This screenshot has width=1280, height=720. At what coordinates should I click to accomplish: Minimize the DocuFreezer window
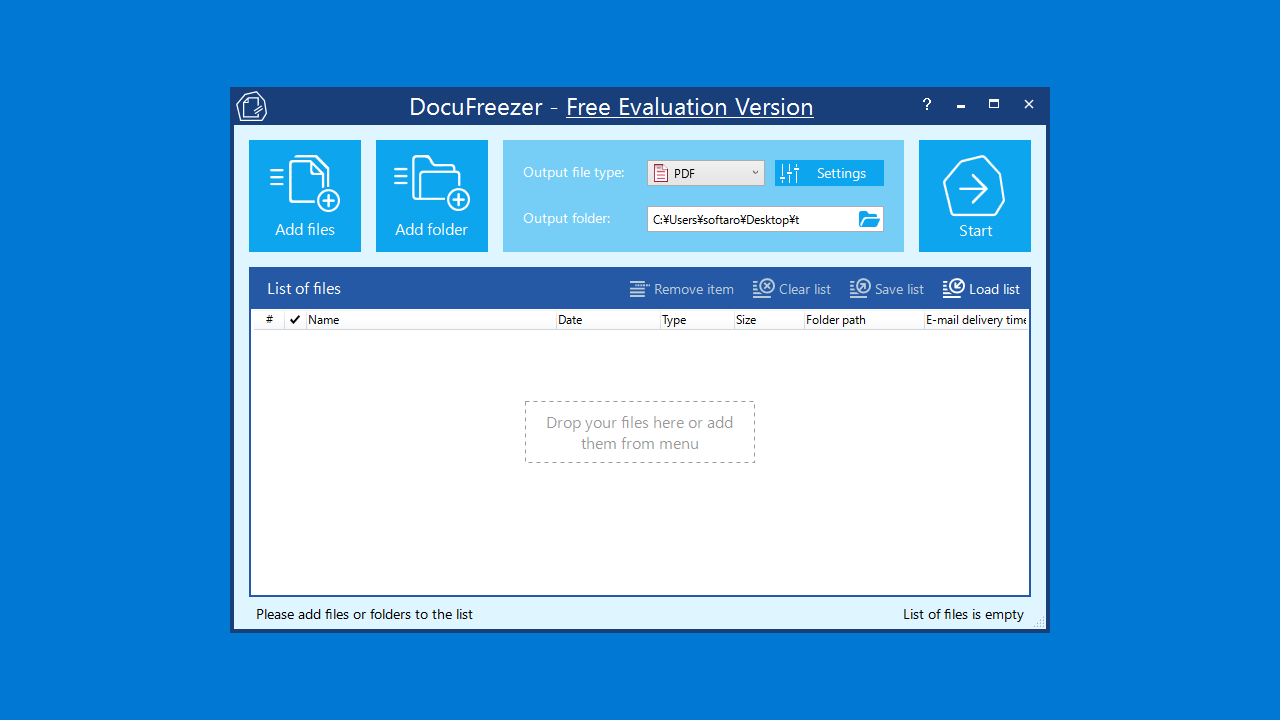click(961, 104)
